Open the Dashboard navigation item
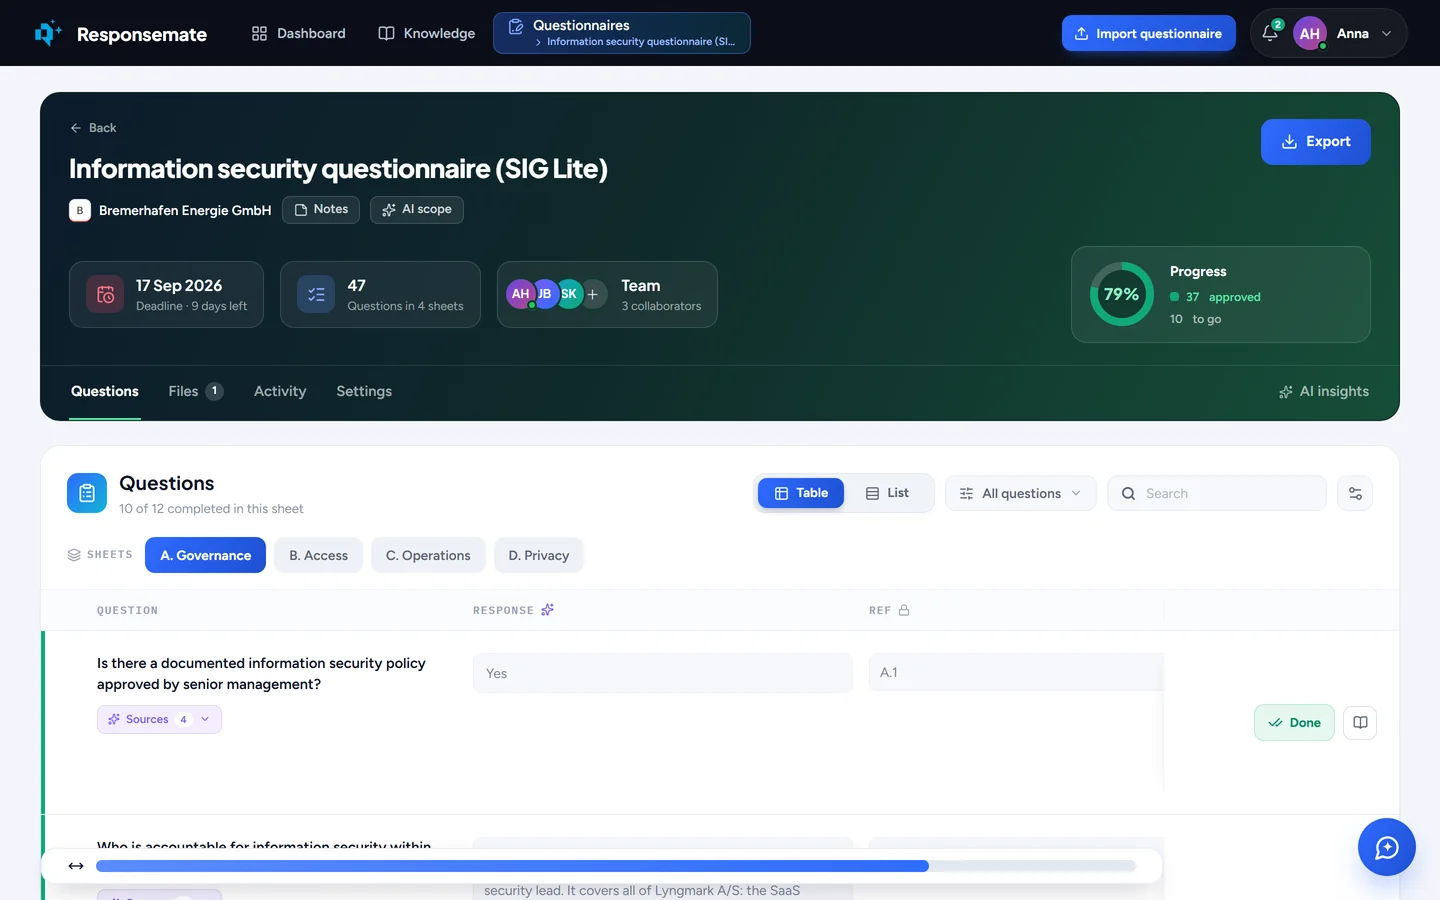The image size is (1440, 900). tap(298, 33)
